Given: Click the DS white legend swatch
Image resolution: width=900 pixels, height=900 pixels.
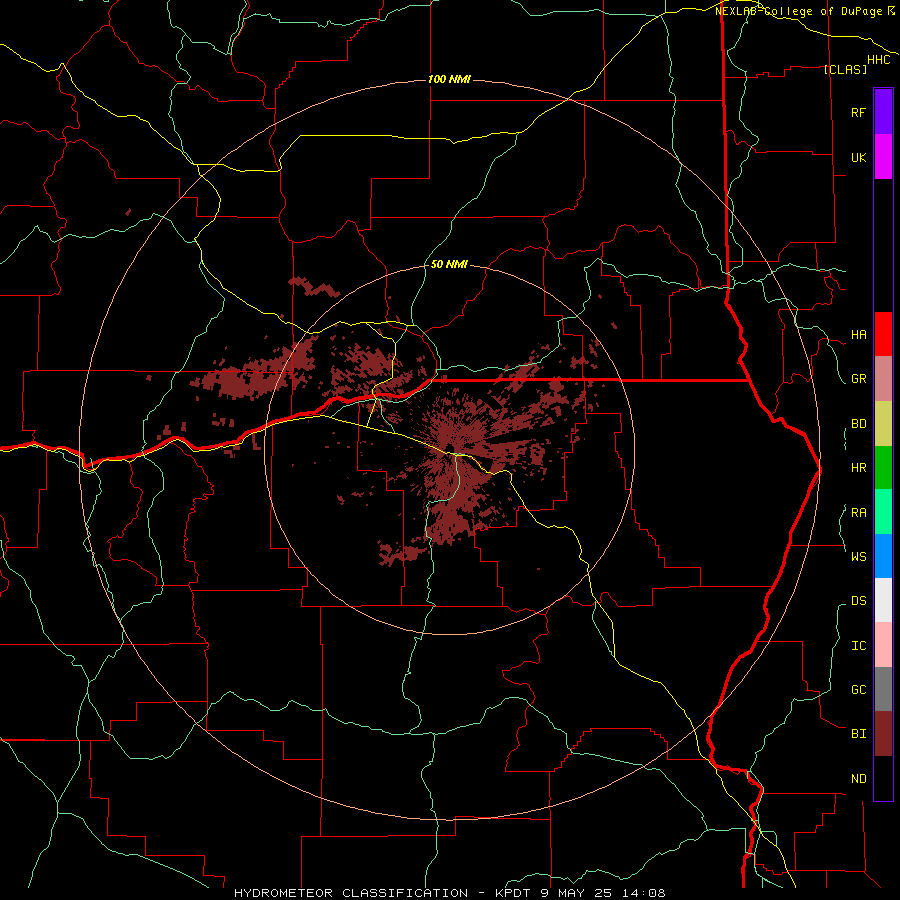Looking at the screenshot, I should click(x=883, y=600).
